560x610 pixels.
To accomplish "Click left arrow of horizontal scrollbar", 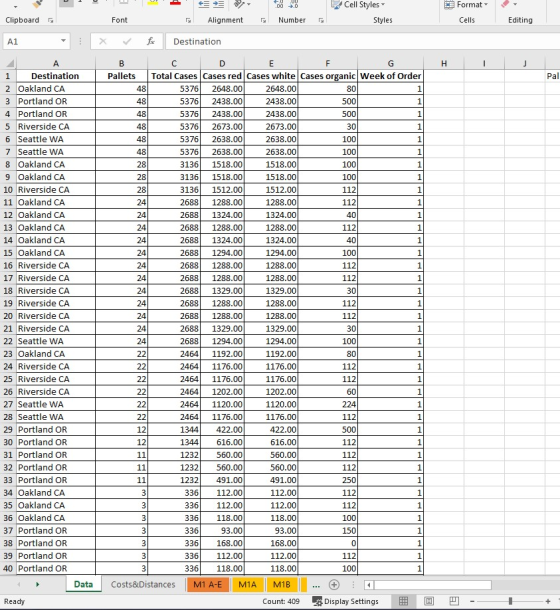I will [369, 584].
